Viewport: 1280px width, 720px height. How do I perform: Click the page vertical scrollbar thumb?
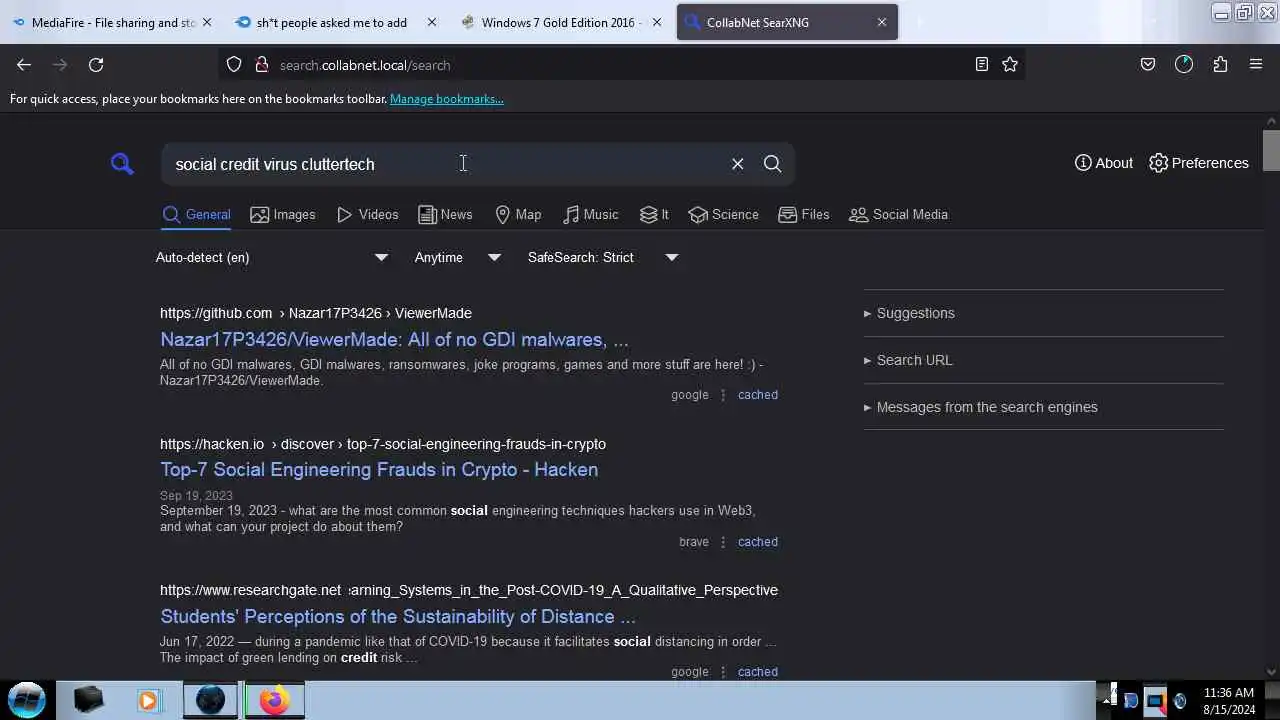tap(1271, 150)
